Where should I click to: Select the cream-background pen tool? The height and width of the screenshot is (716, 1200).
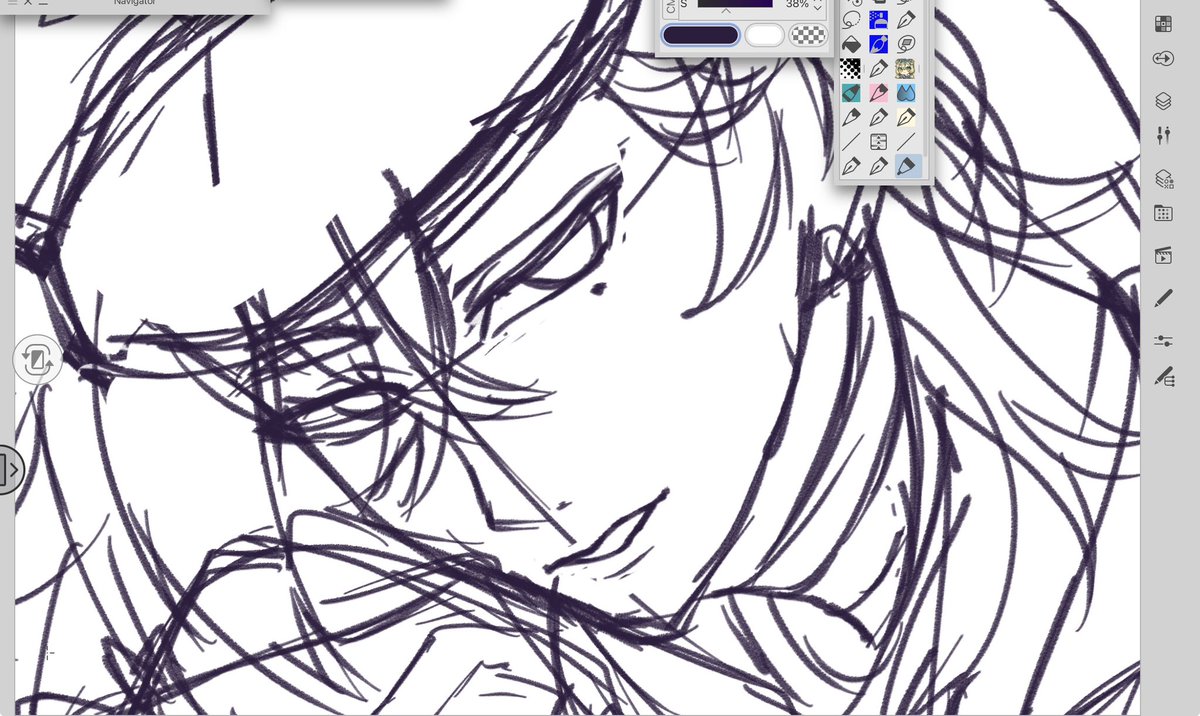click(906, 117)
